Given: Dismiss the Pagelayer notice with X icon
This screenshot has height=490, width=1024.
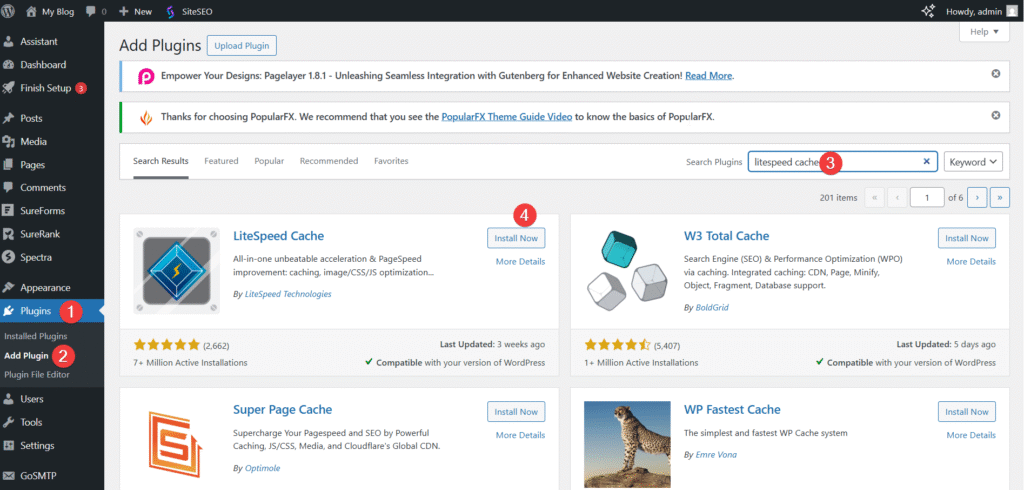Looking at the screenshot, I should pyautogui.click(x=995, y=74).
